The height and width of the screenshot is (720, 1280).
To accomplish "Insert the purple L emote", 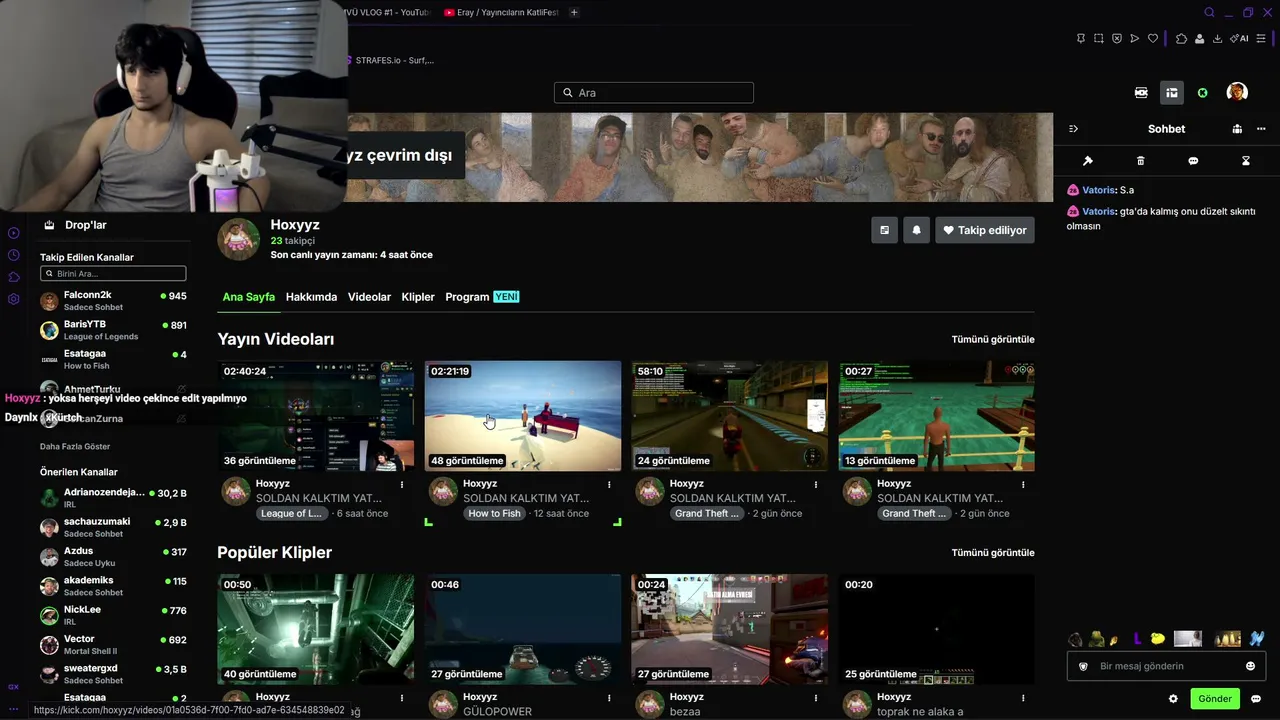I will (1137, 639).
